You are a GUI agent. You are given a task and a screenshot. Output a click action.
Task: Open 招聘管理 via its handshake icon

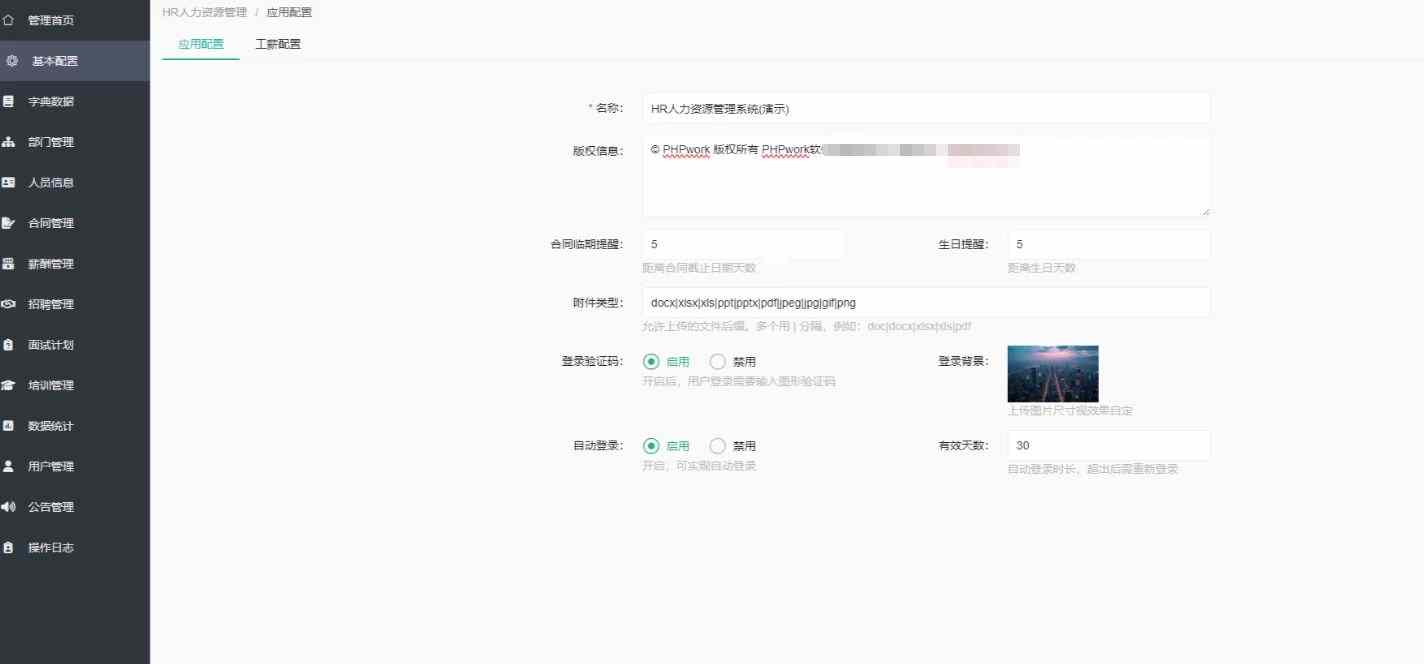tap(9, 304)
